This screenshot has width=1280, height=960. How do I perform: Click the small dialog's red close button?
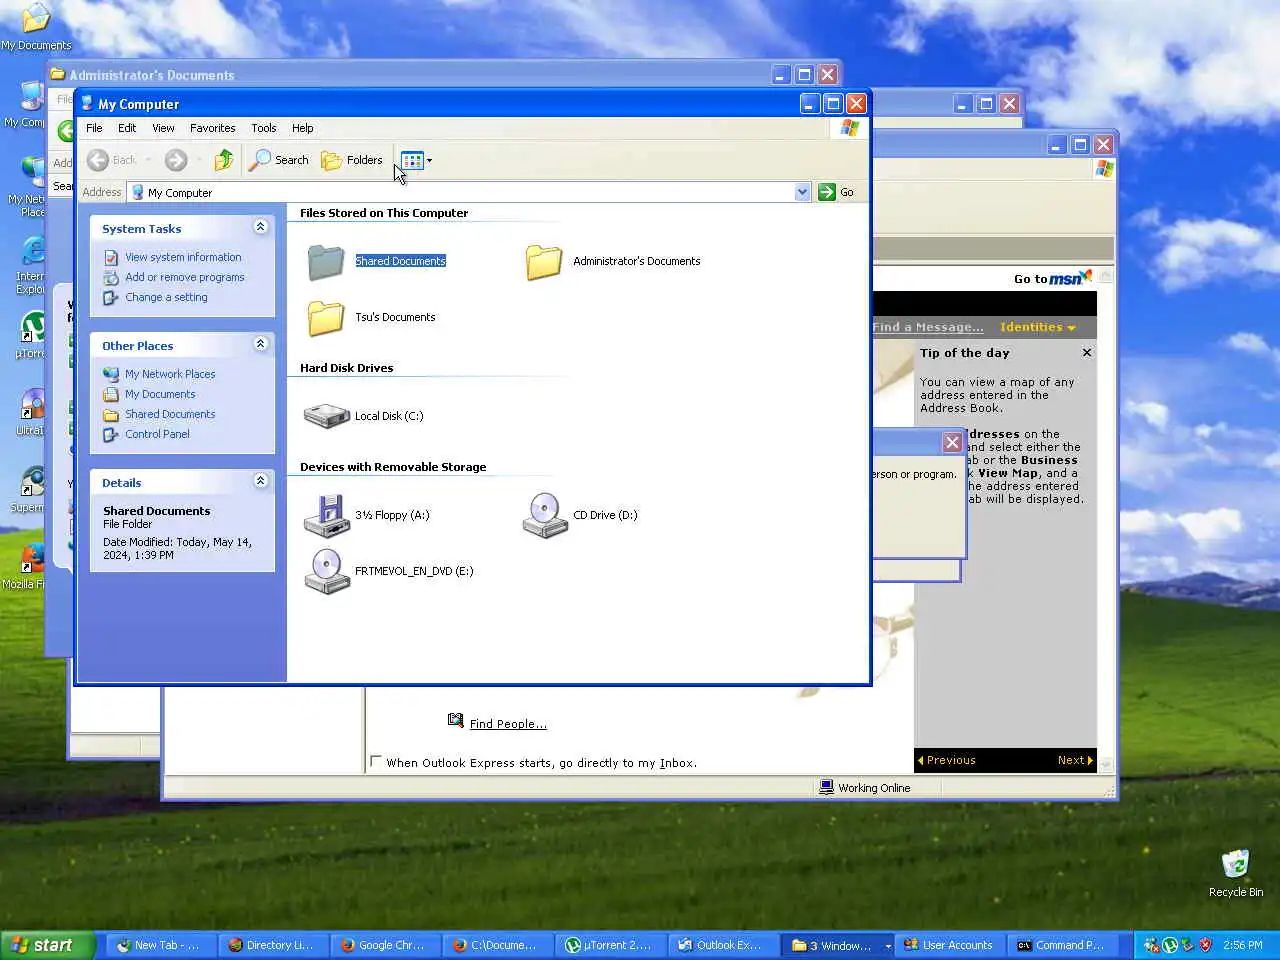click(x=952, y=442)
